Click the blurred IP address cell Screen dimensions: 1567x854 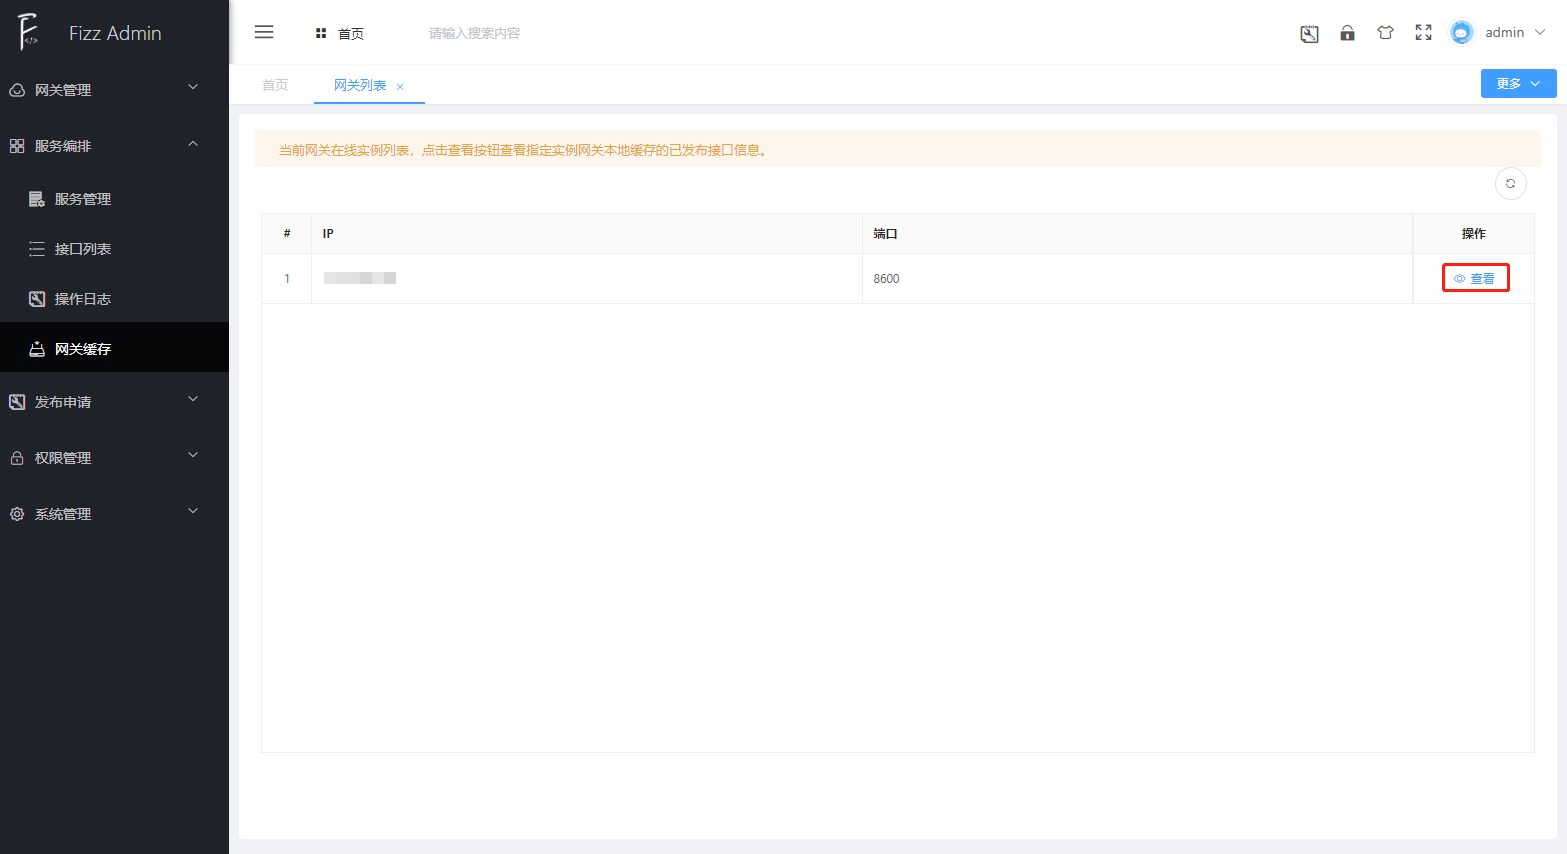coord(587,278)
